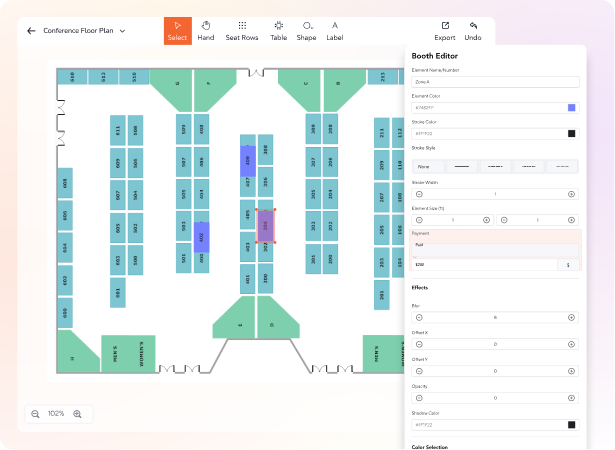The height and width of the screenshot is (450, 615).
Task: Decrease the first Element Size value
Action: click(419, 220)
